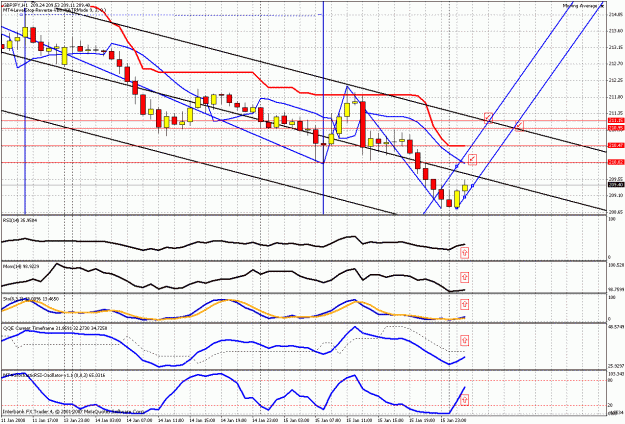The height and width of the screenshot is (424, 625).
Task: Click the black current price label 209.40
Action: coord(616,185)
